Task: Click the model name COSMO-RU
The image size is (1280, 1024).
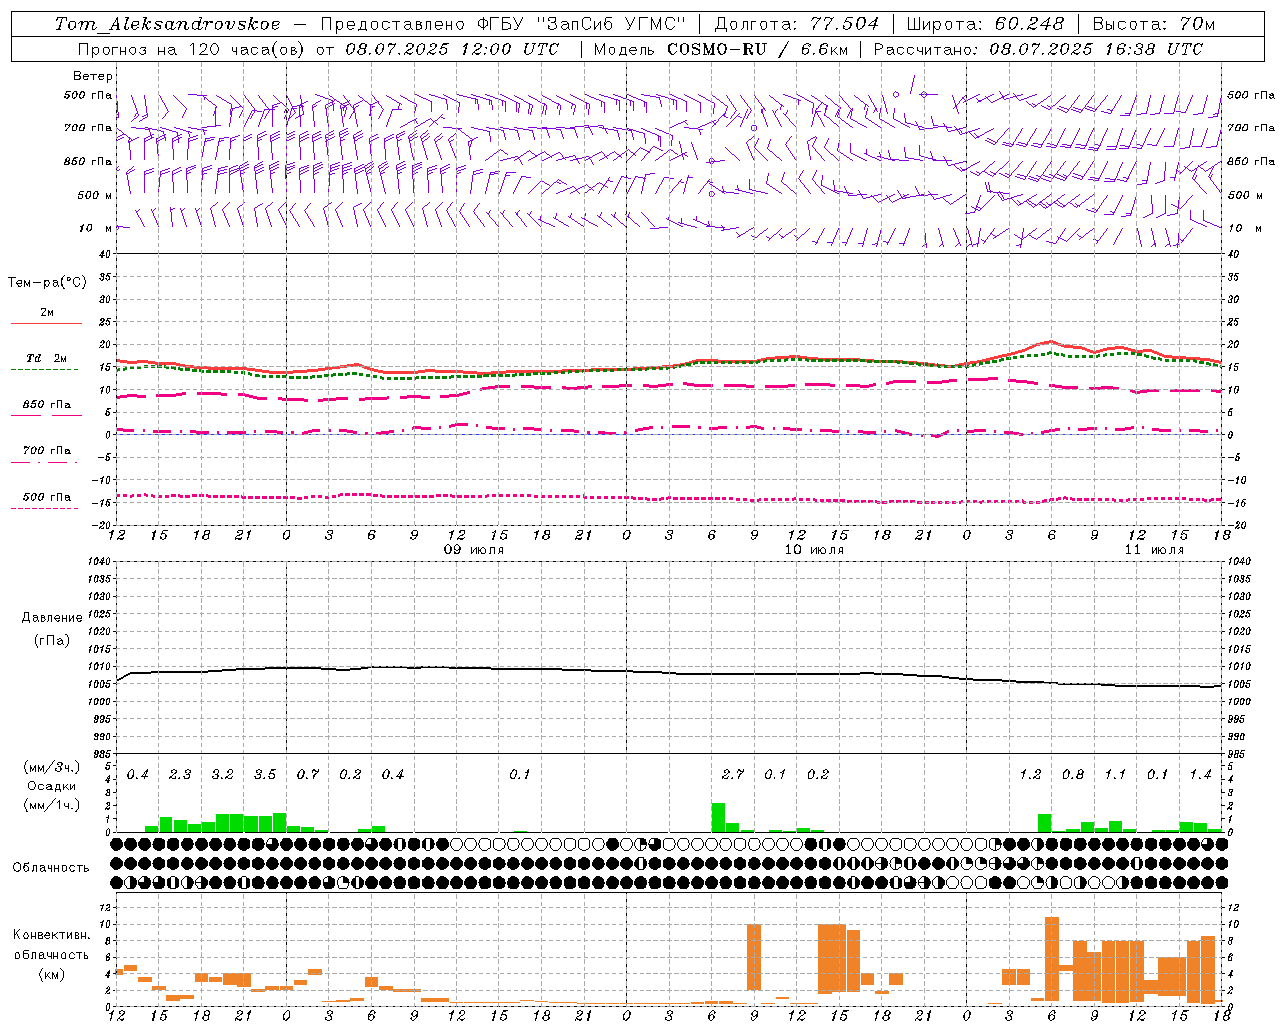Action: point(716,49)
